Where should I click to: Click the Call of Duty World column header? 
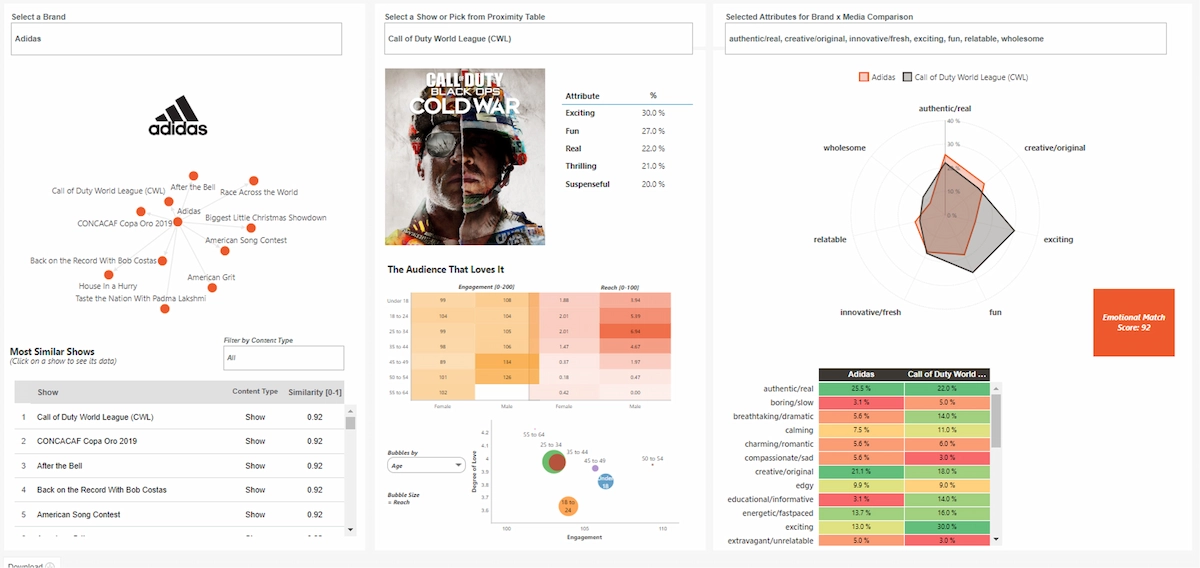tap(946, 374)
